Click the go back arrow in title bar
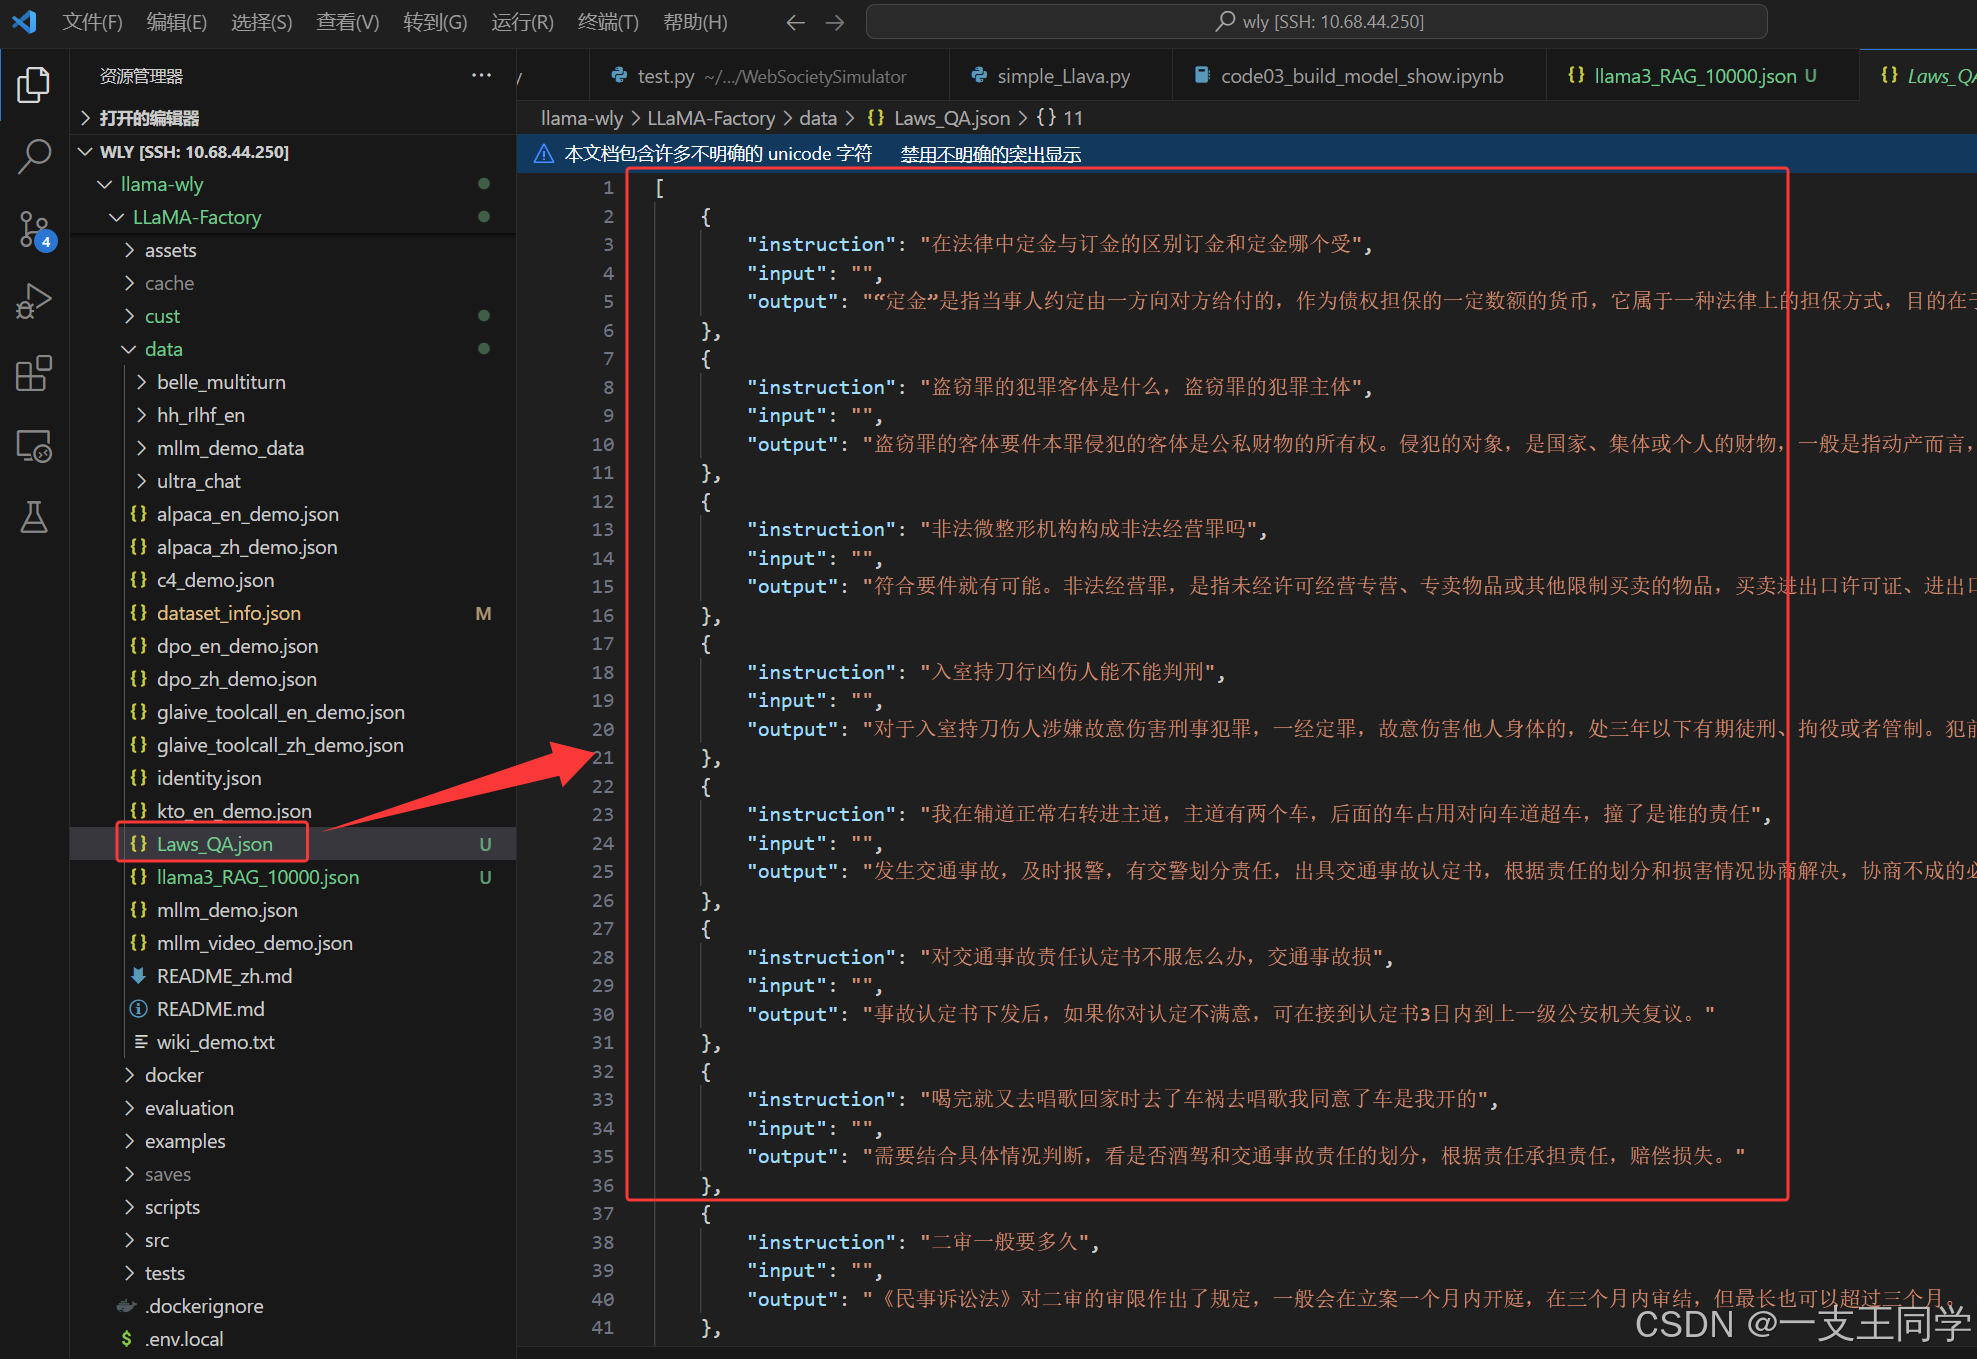Viewport: 1977px width, 1359px height. coord(795,22)
